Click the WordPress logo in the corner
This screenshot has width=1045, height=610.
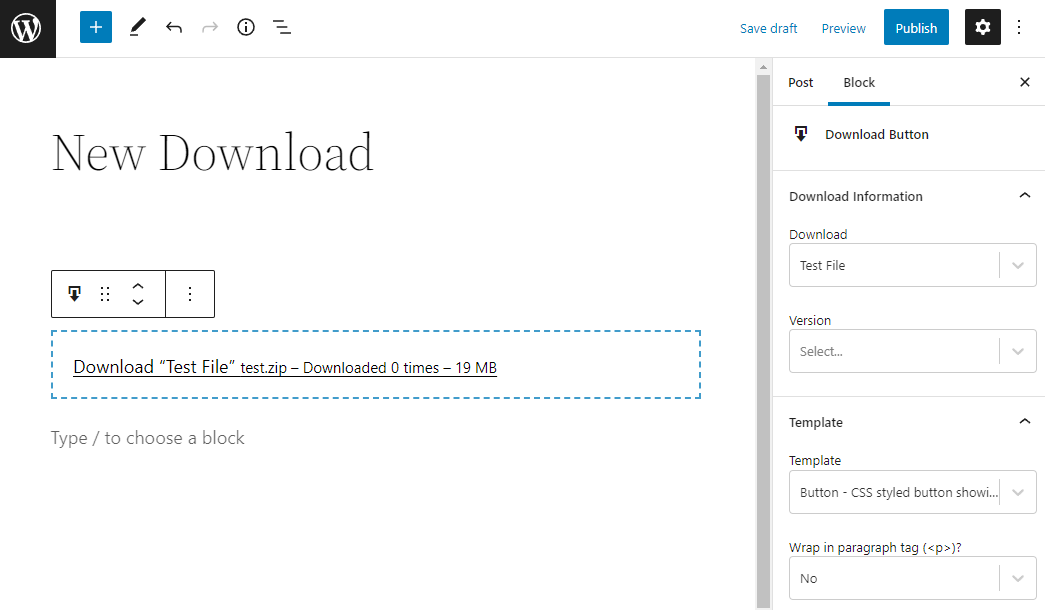point(27,27)
